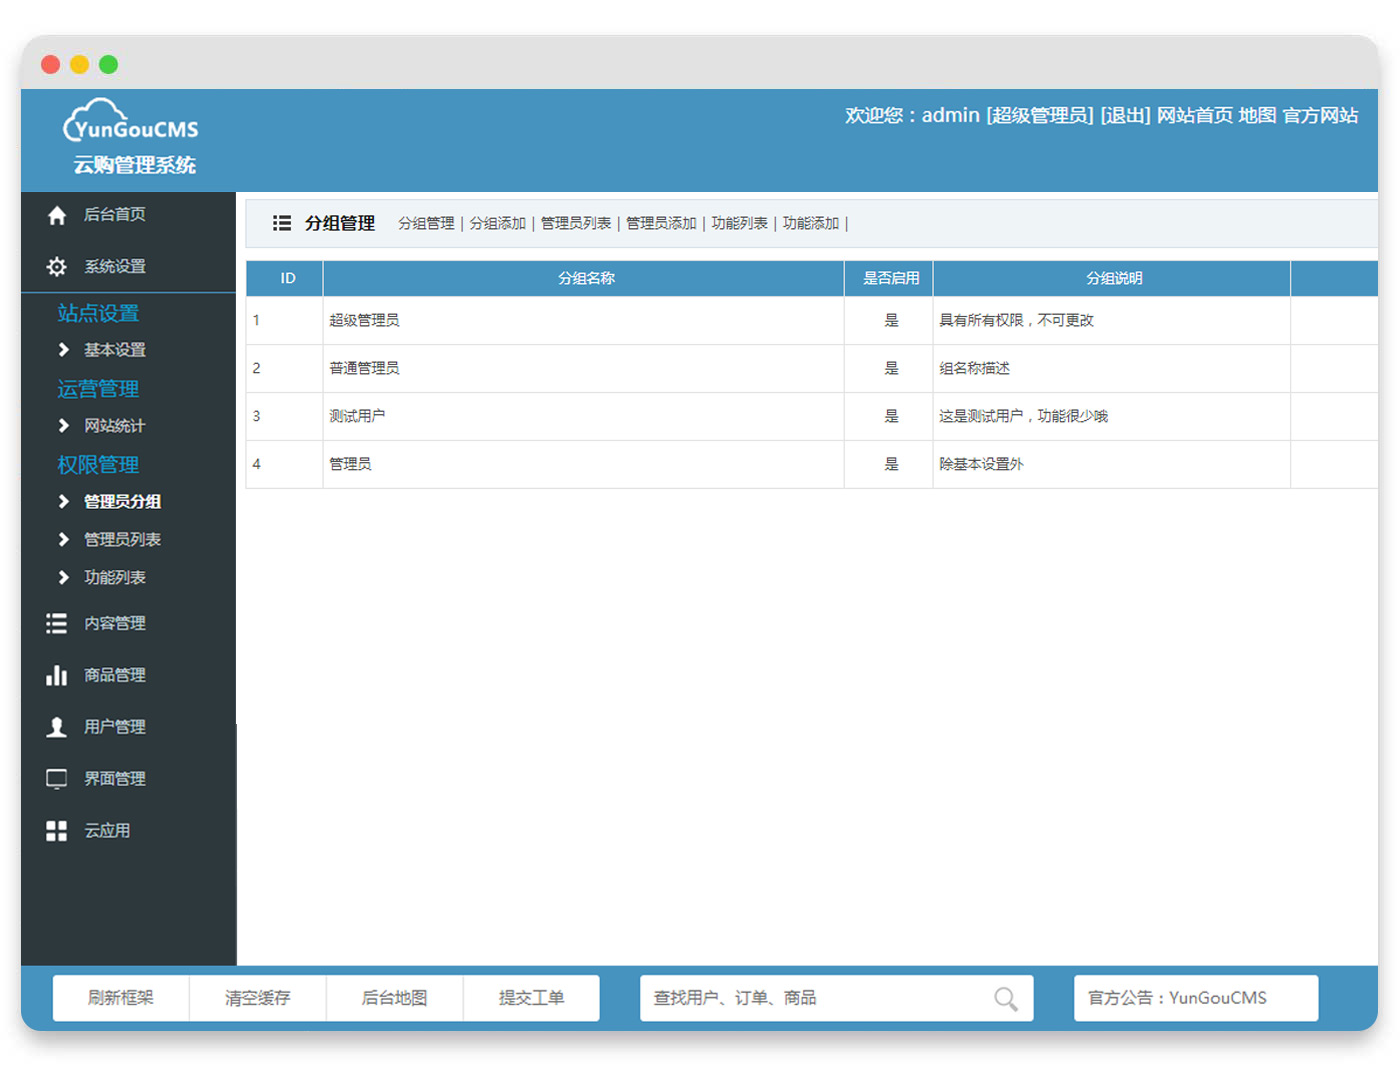
Task: Click the gear icon beside 系统设置
Action: coord(57,267)
